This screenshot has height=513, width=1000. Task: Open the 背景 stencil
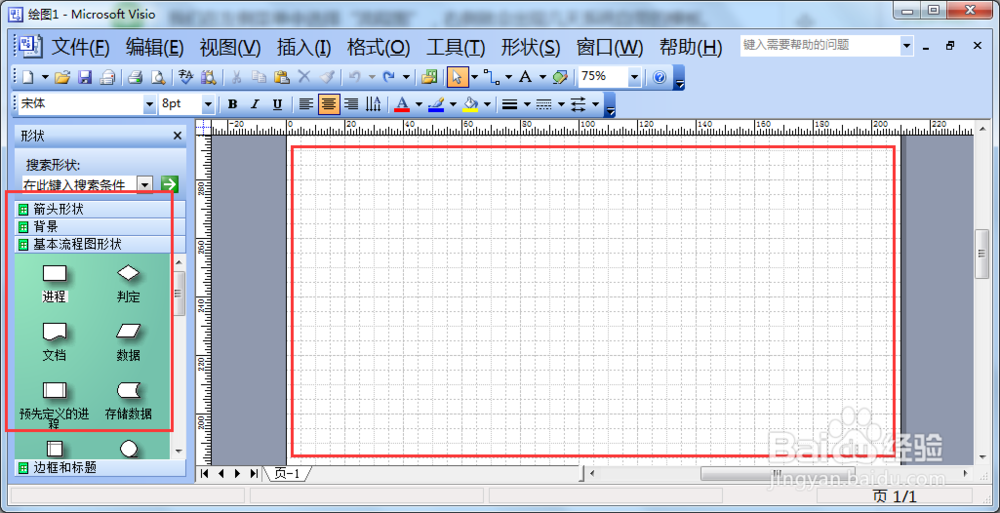pos(101,227)
